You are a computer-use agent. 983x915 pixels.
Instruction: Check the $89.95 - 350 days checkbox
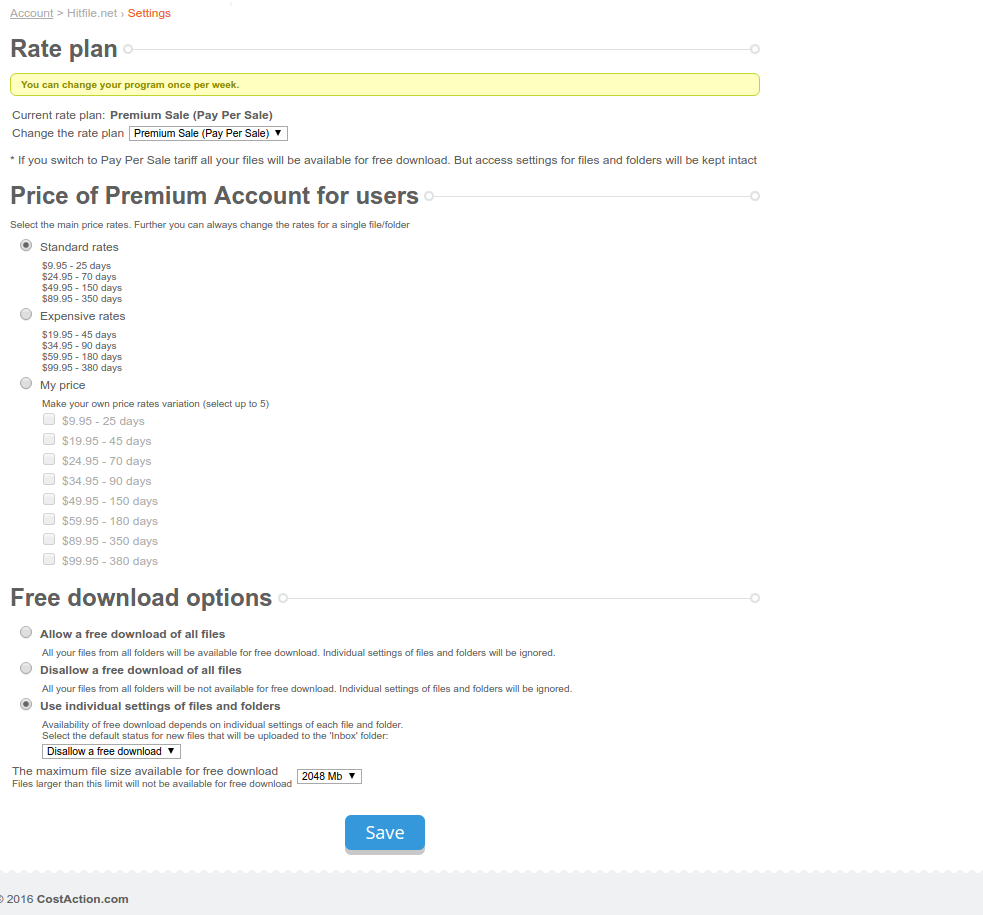pos(49,540)
